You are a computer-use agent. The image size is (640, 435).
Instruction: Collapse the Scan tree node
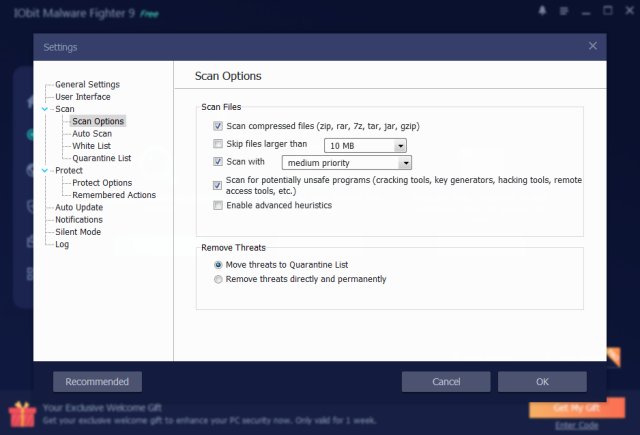[45, 109]
